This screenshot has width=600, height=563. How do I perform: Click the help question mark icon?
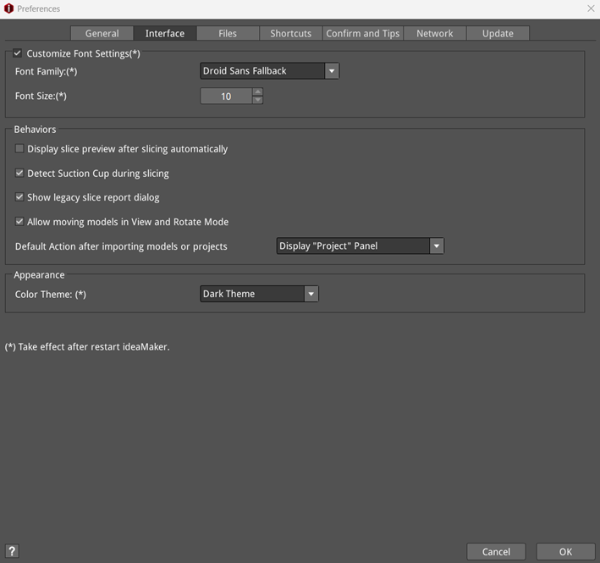pyautogui.click(x=12, y=551)
